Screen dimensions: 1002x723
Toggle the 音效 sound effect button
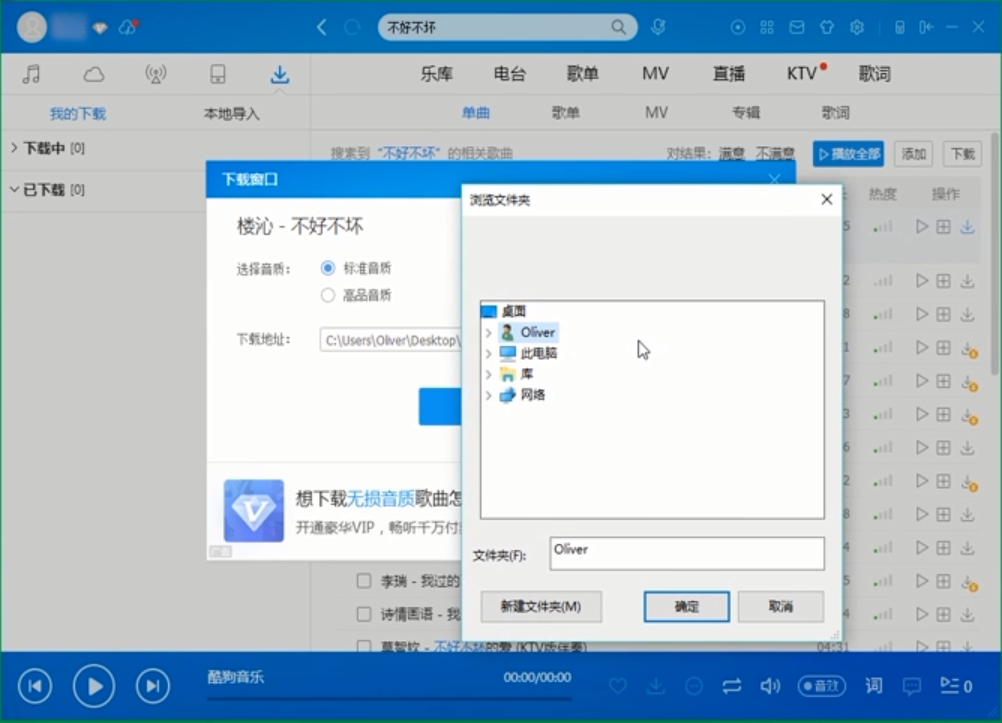pyautogui.click(x=822, y=686)
